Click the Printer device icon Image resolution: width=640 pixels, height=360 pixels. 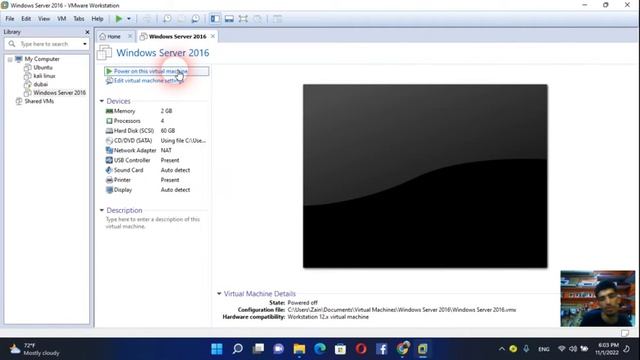[109, 180]
